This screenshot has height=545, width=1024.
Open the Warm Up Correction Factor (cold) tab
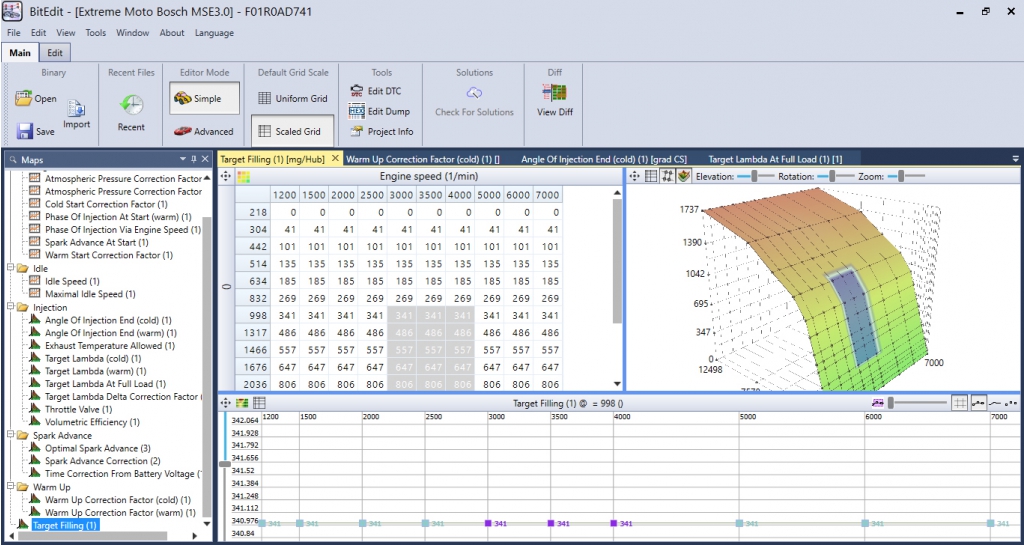coord(423,159)
